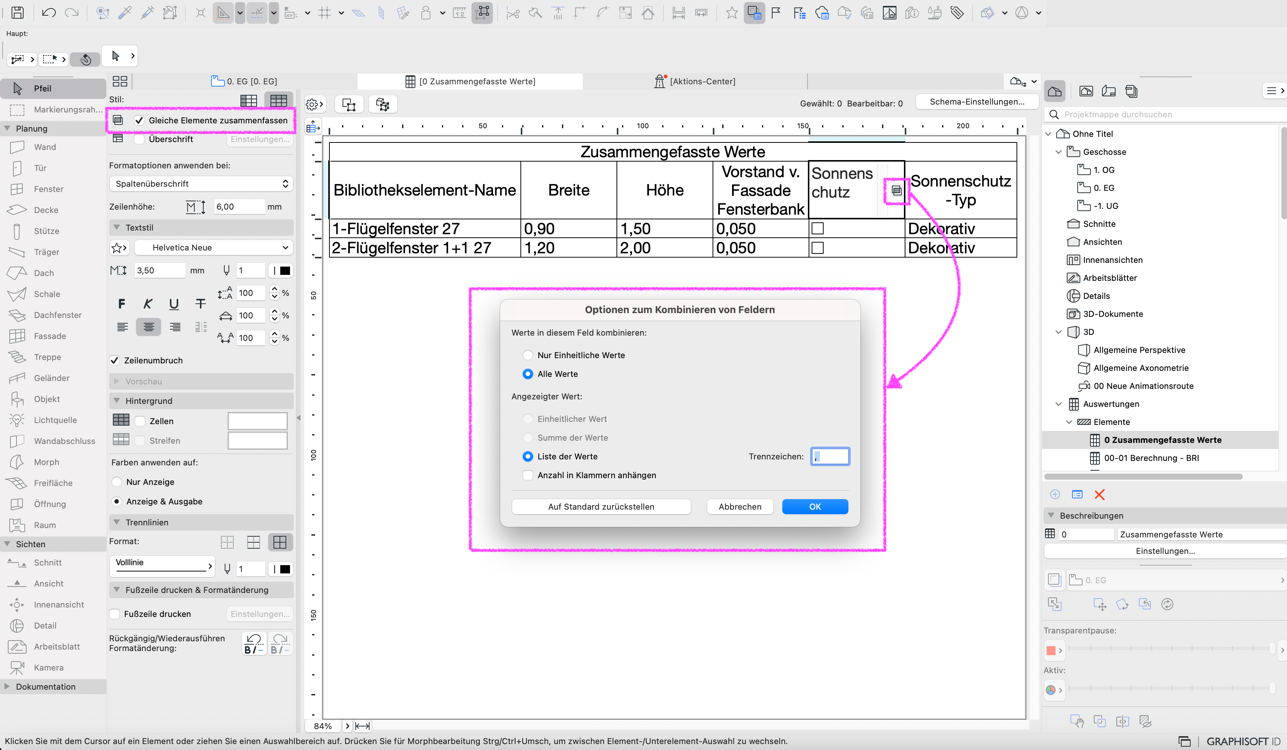Click the save icon in toolbar

[x=17, y=13]
